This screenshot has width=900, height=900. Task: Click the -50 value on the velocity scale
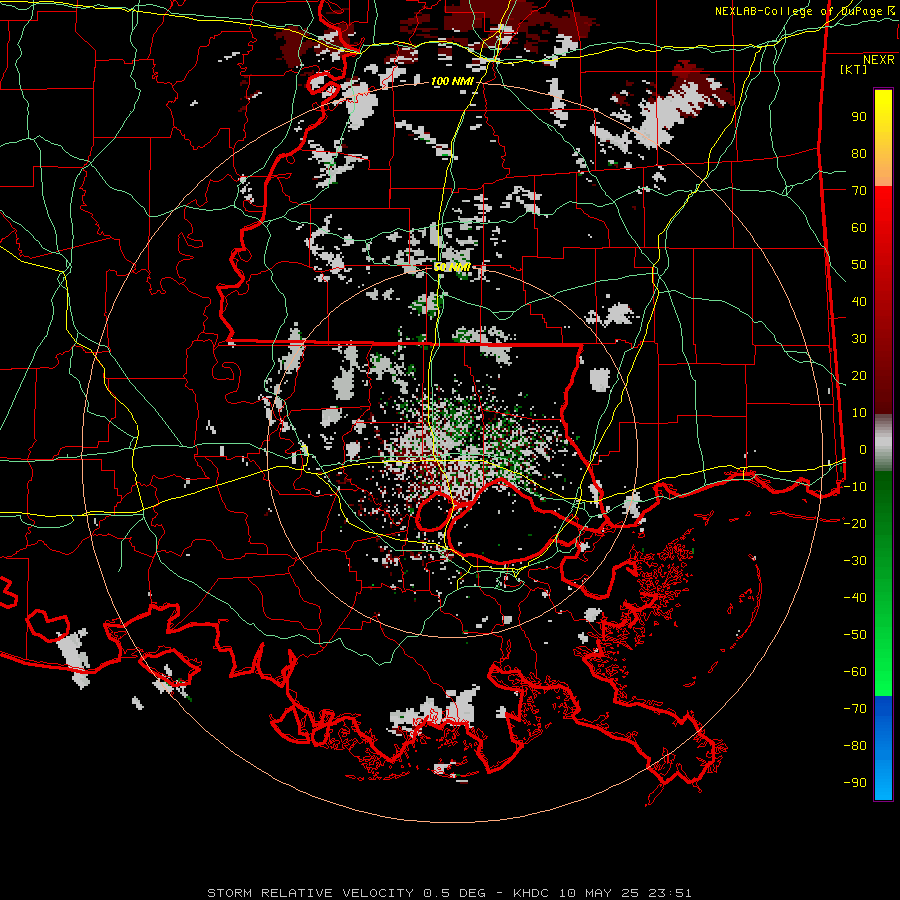855,635
